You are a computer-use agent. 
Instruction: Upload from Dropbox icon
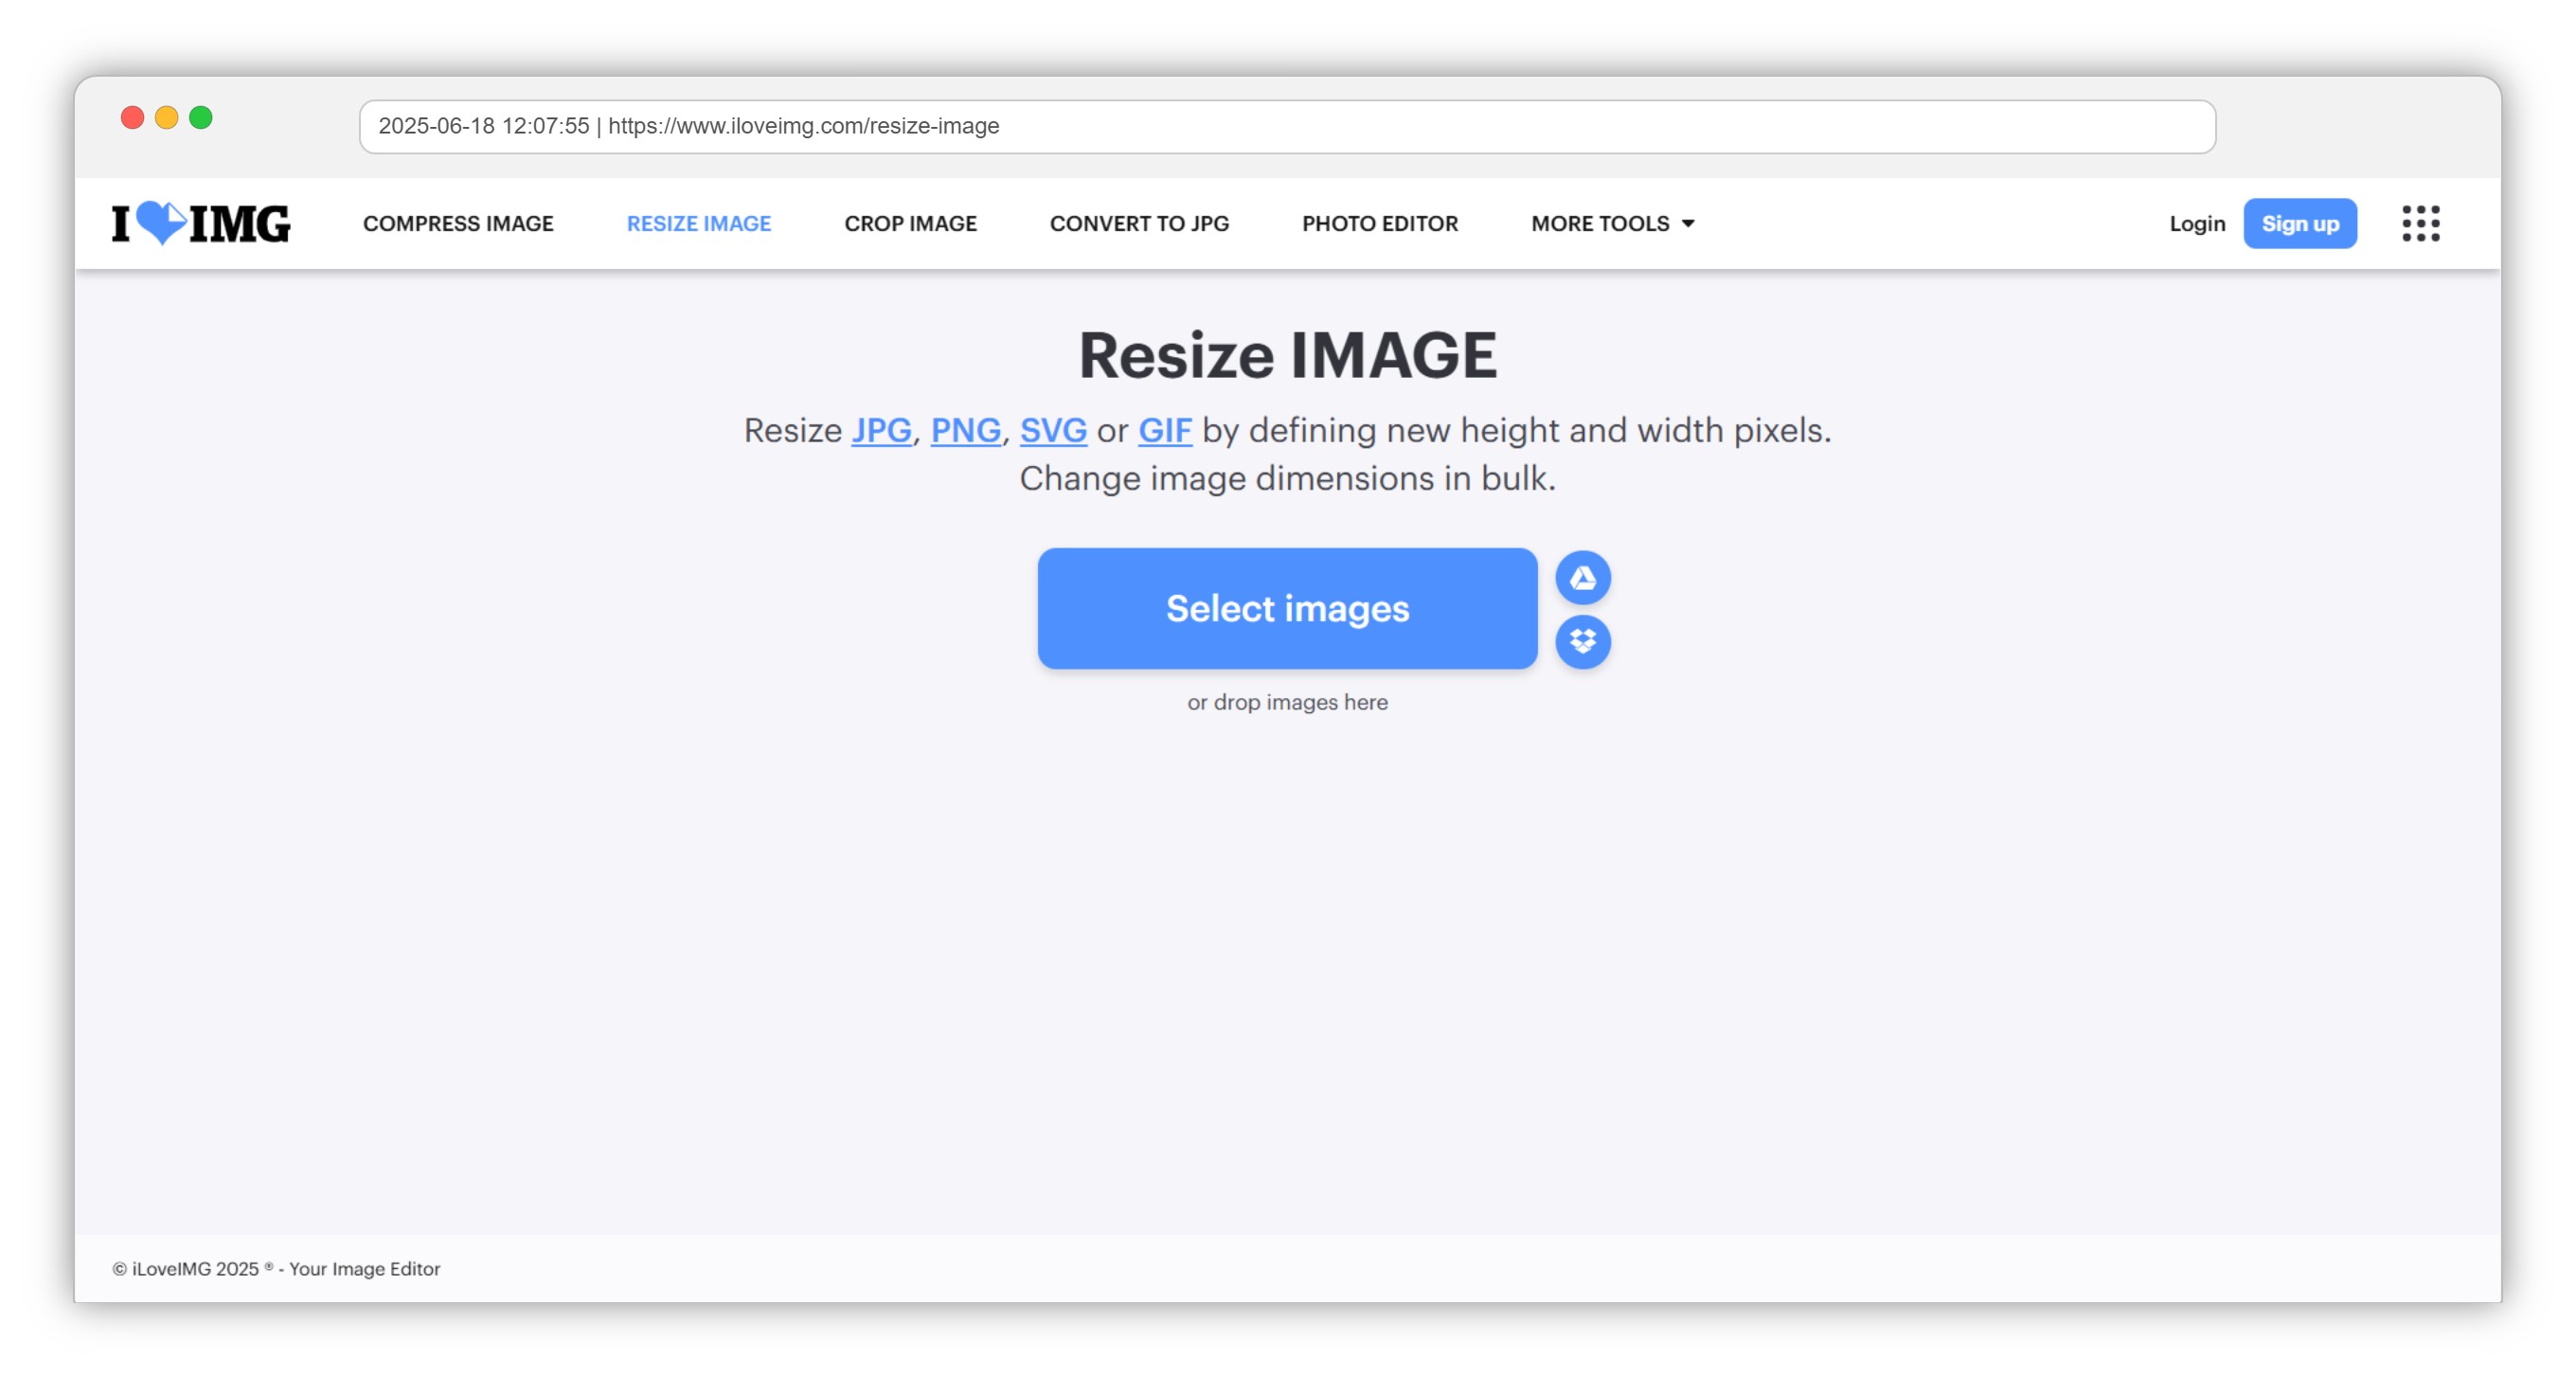[1582, 641]
